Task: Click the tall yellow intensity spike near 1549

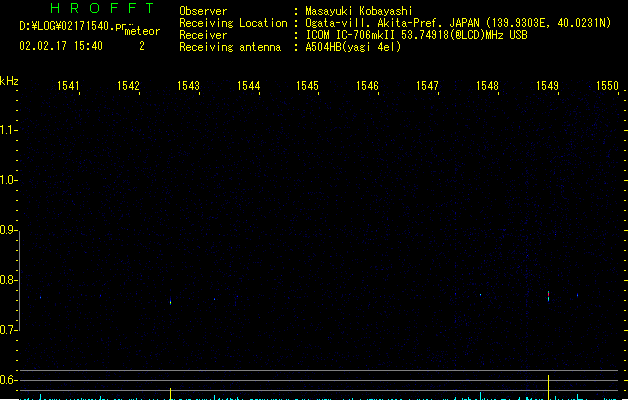Action: tap(548, 387)
